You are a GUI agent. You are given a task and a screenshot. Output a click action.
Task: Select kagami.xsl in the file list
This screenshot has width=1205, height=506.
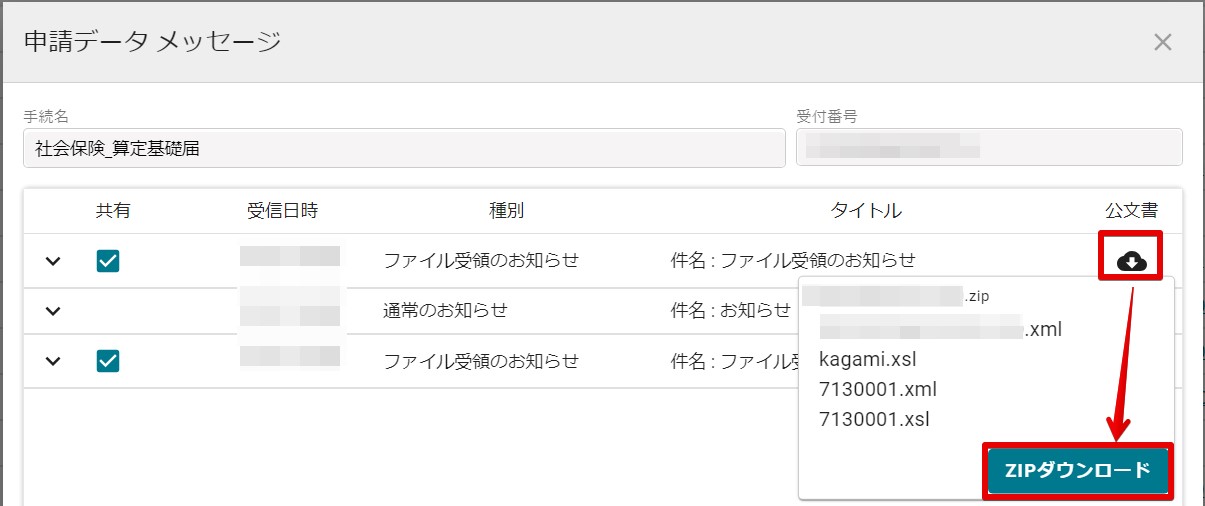click(867, 358)
